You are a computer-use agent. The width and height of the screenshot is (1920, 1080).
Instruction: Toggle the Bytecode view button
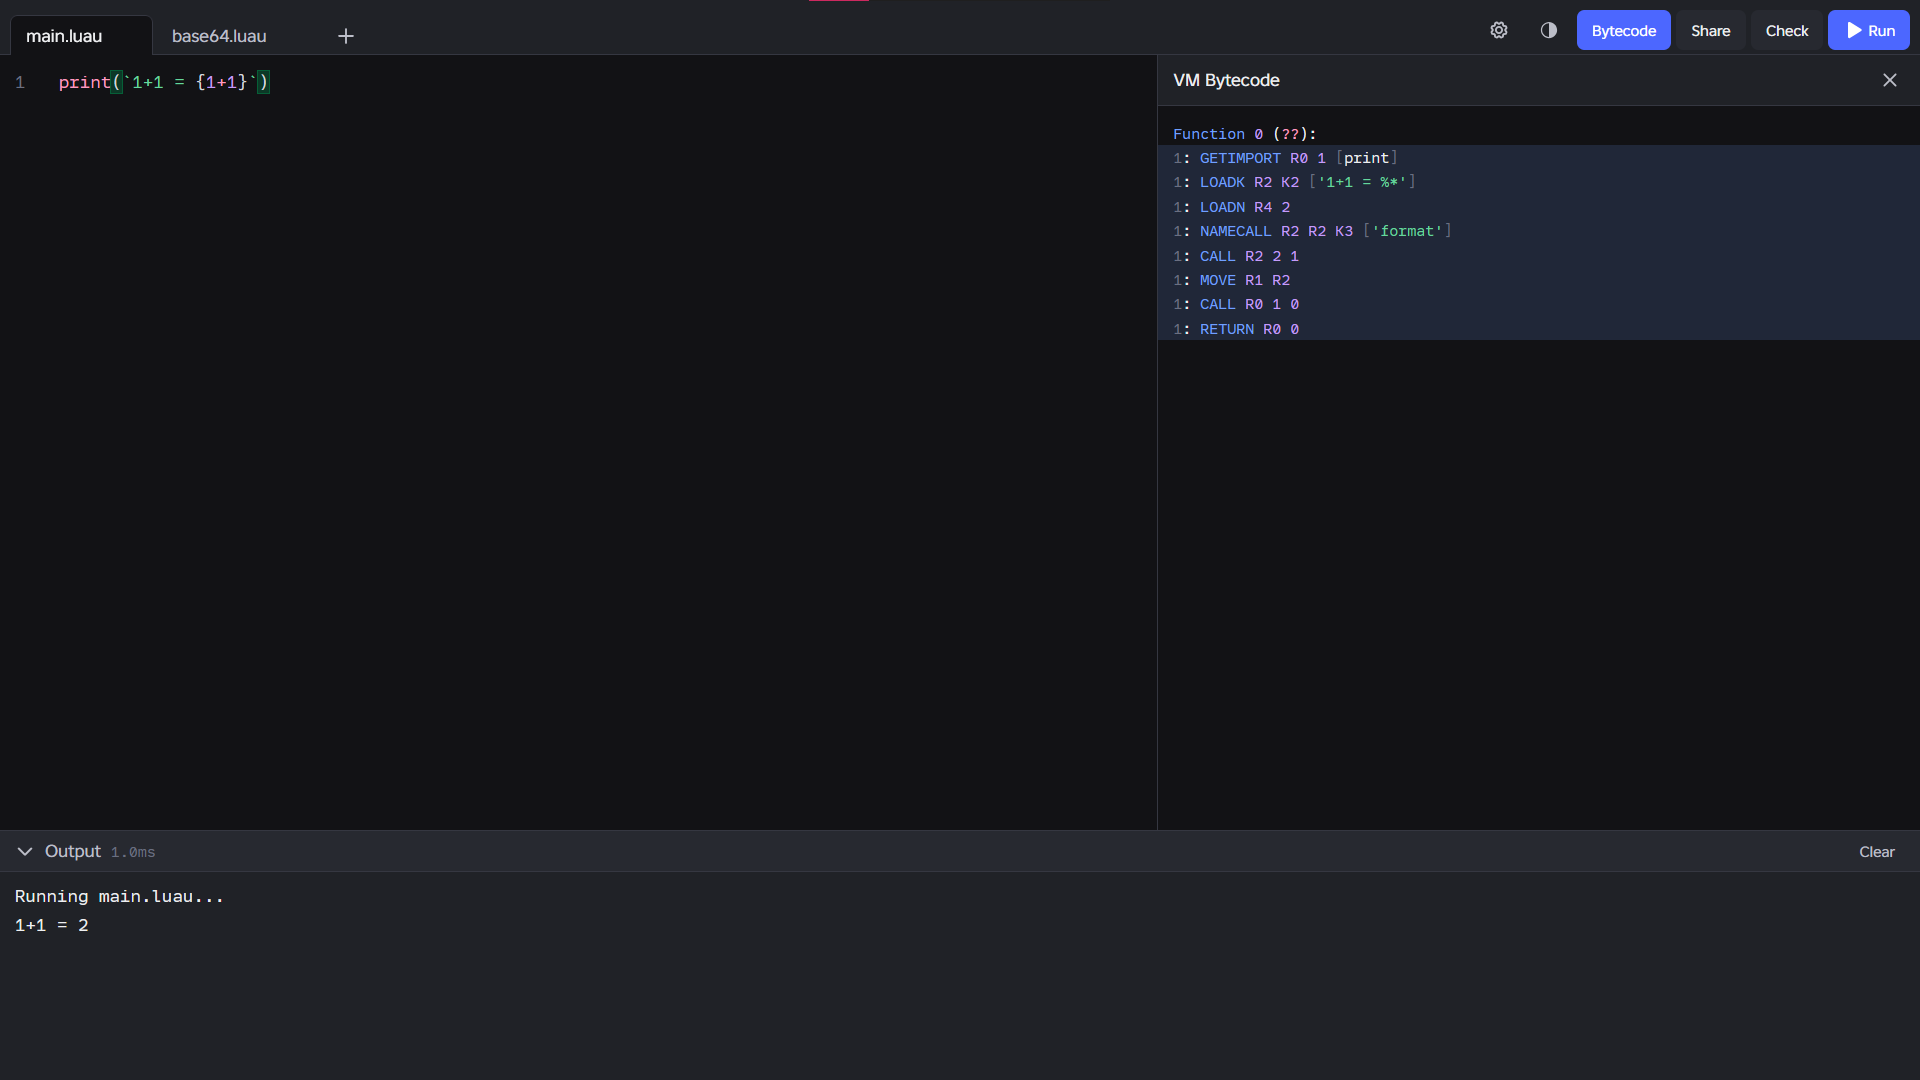[1623, 31]
